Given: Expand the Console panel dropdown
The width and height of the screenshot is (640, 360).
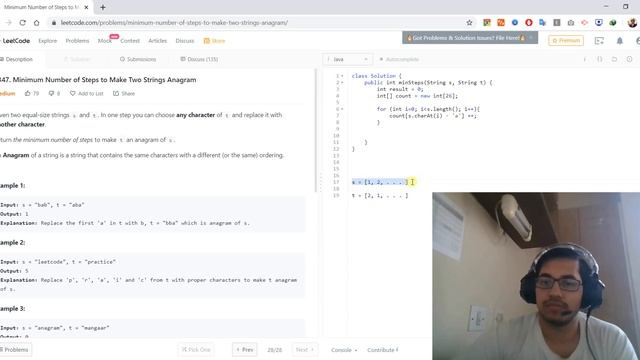Looking at the screenshot, I should coord(344,350).
